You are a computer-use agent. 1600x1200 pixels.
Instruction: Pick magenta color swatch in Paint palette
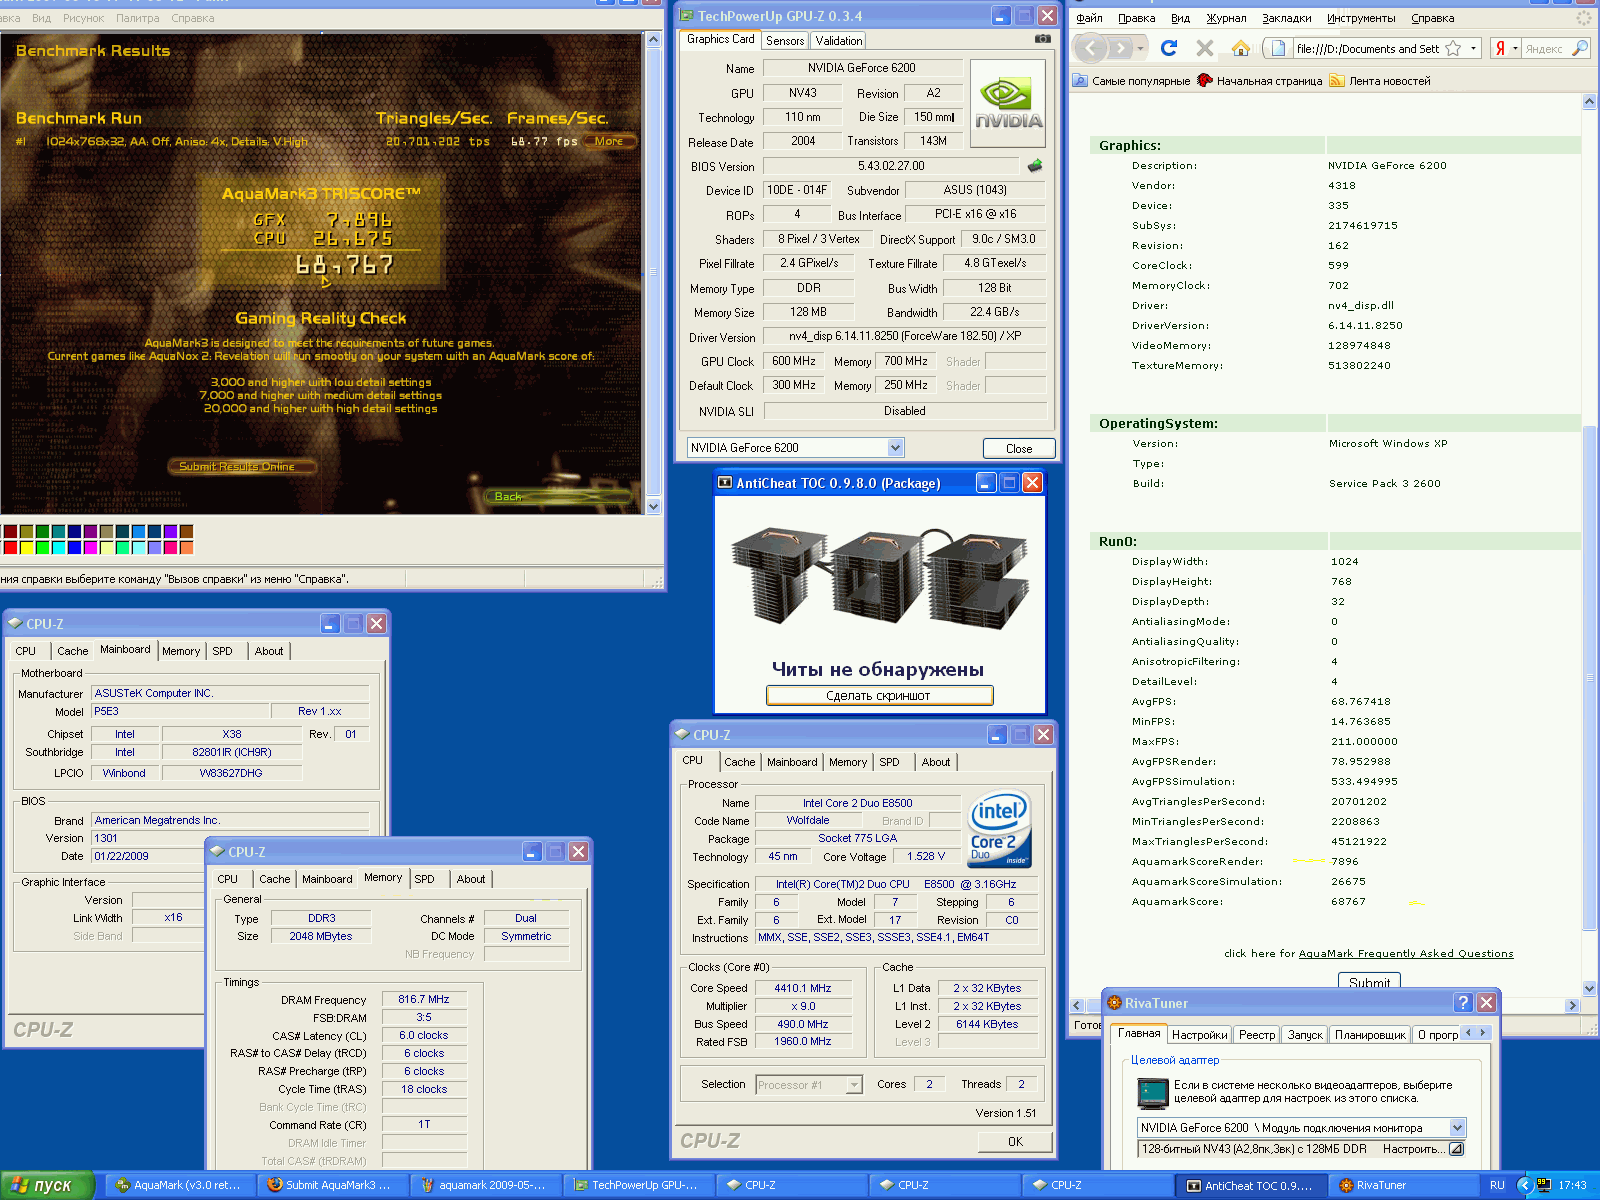90,547
